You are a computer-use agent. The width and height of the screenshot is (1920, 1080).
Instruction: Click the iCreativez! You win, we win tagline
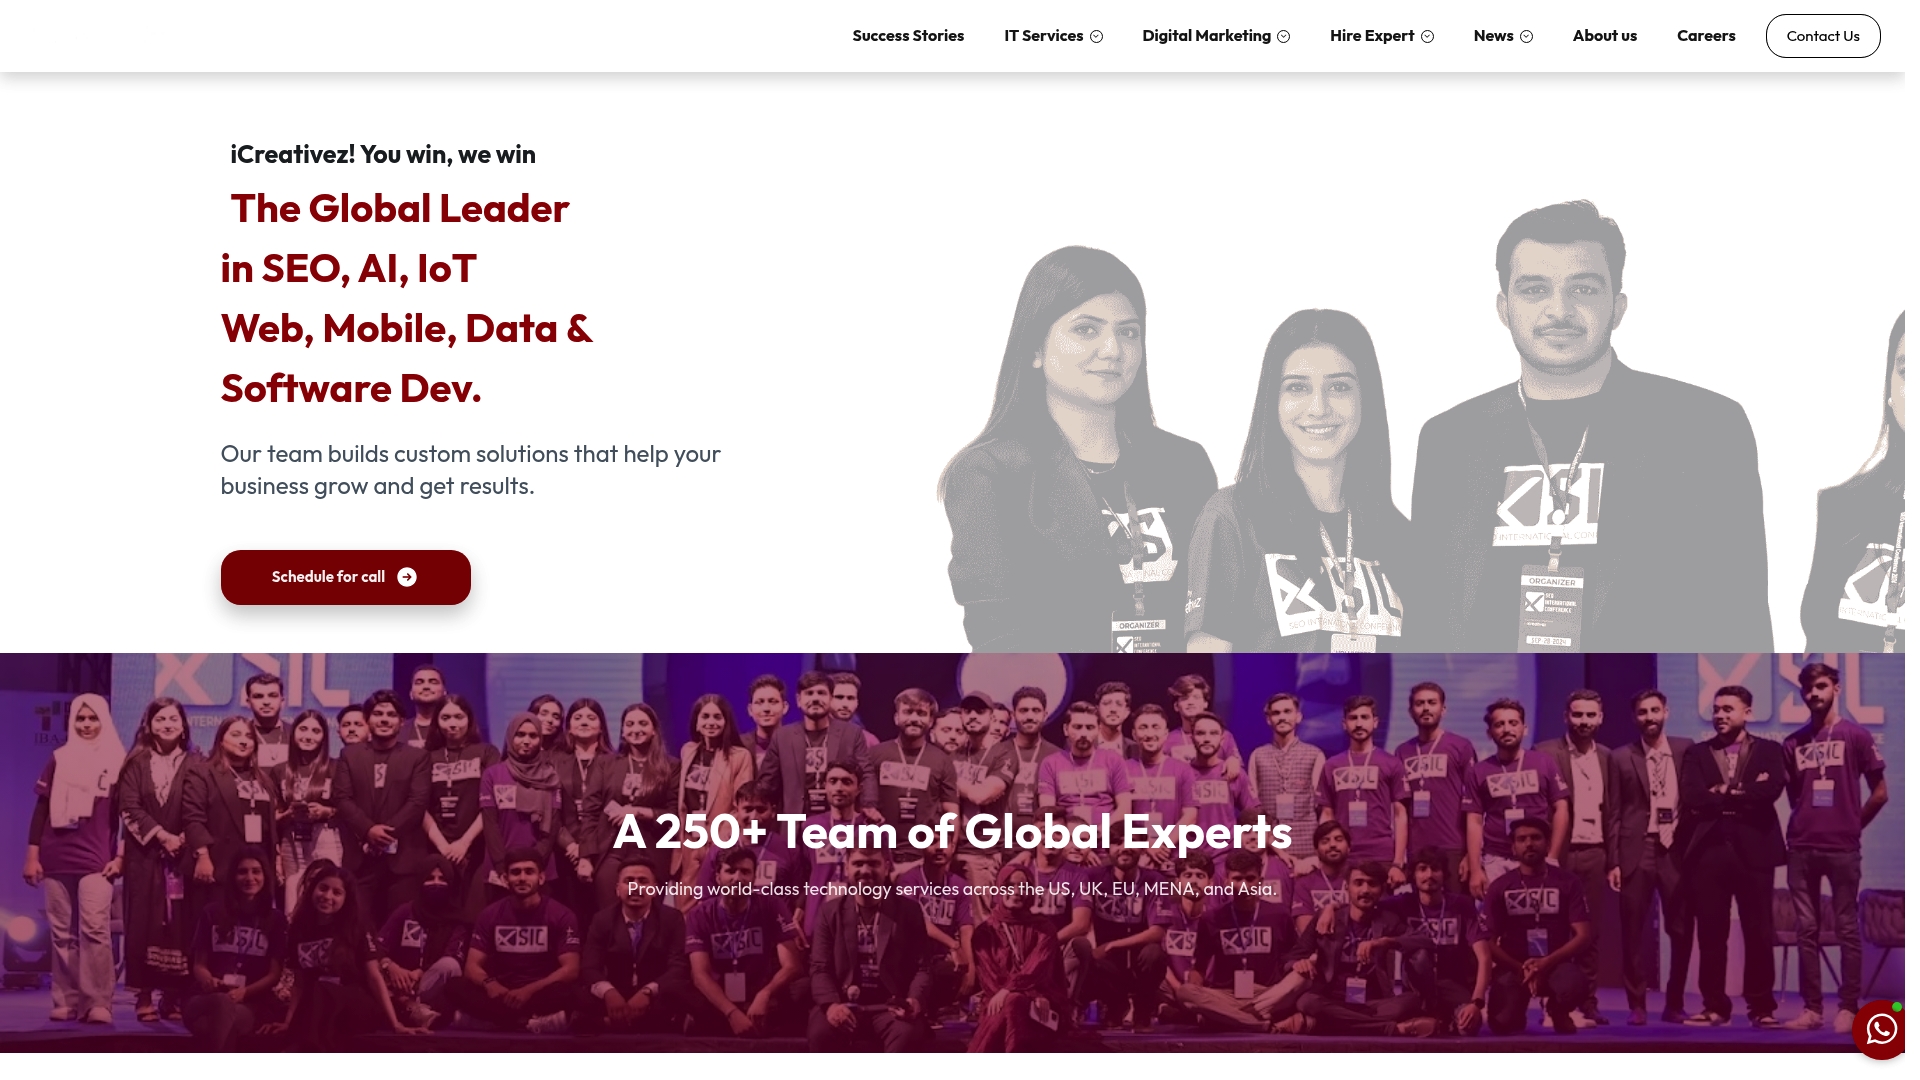coord(383,154)
